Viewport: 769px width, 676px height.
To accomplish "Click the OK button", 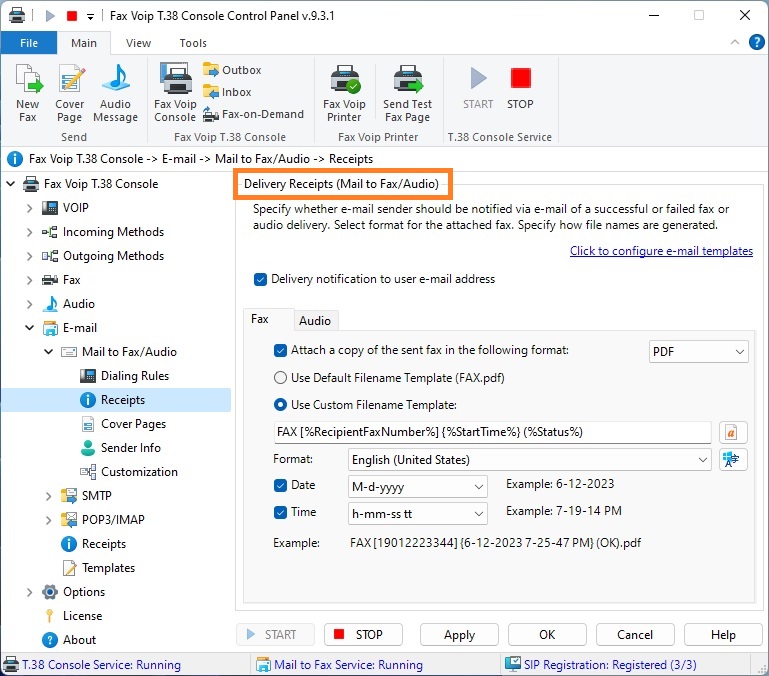I will 547,635.
